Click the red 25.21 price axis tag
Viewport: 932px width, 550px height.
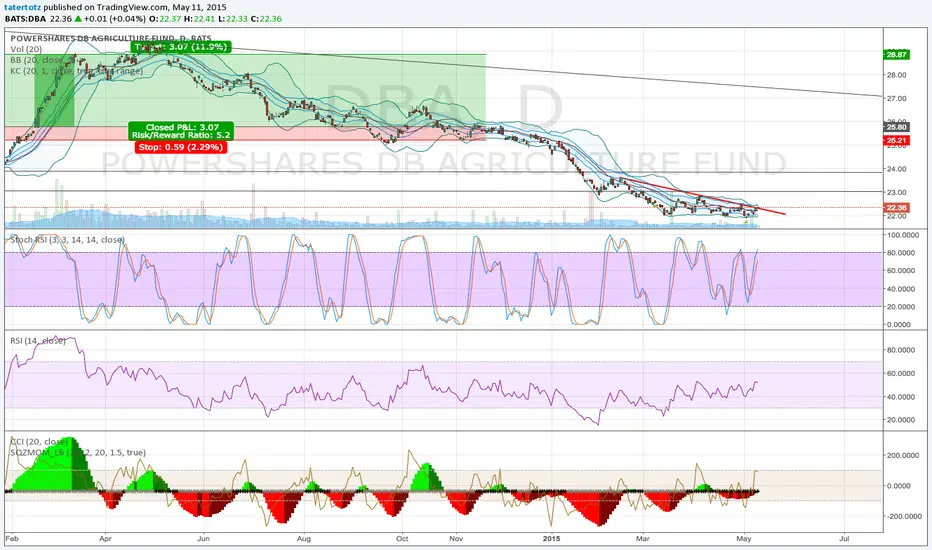pos(896,140)
